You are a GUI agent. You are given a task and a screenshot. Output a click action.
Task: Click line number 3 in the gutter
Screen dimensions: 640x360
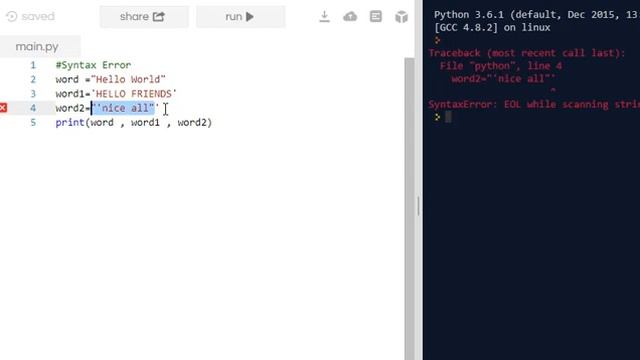(x=33, y=93)
